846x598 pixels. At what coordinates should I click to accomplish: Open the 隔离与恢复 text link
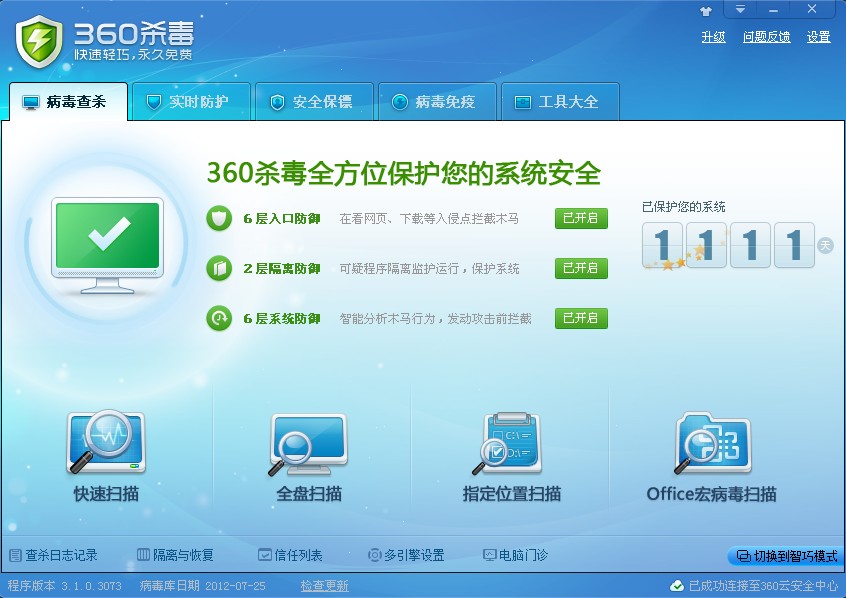[183, 555]
